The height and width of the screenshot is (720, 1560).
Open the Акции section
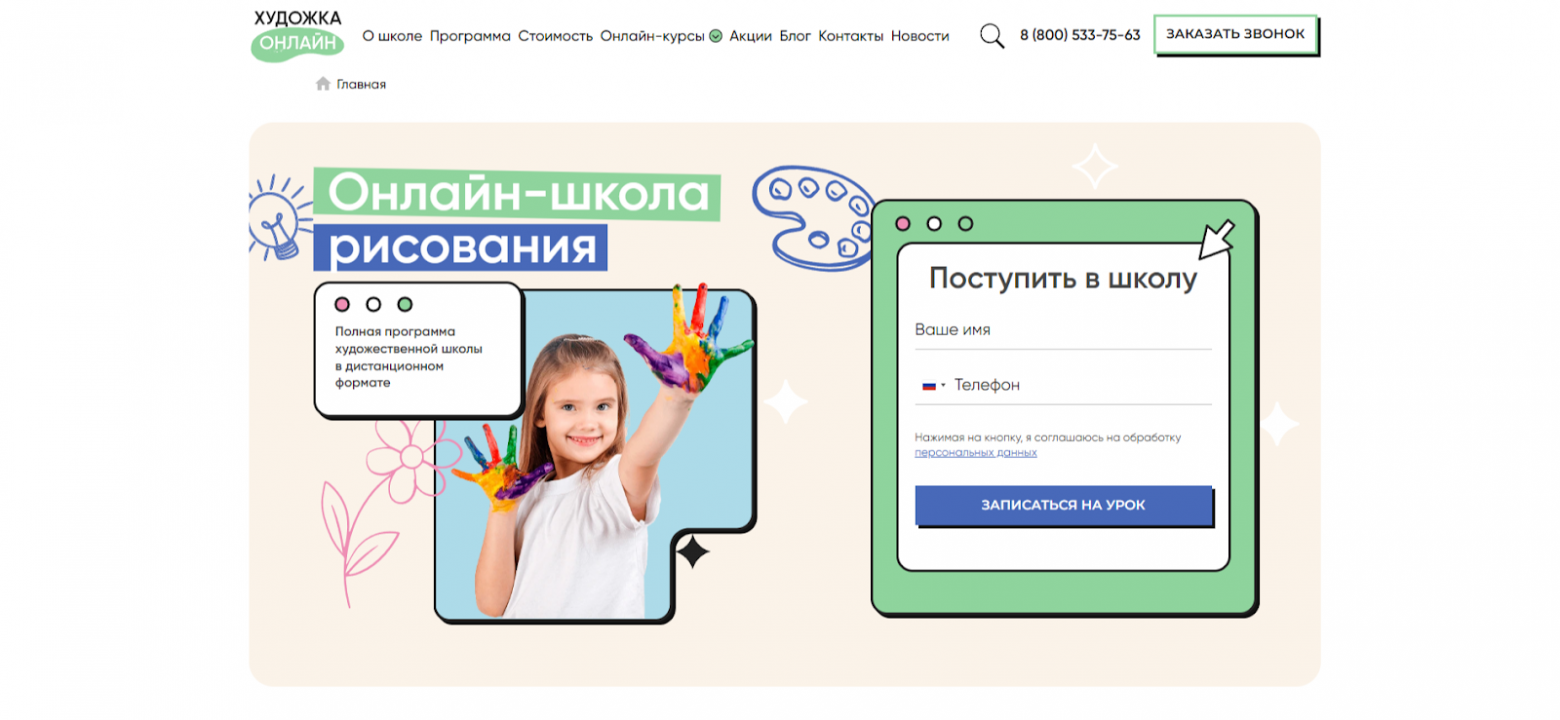[x=751, y=36]
